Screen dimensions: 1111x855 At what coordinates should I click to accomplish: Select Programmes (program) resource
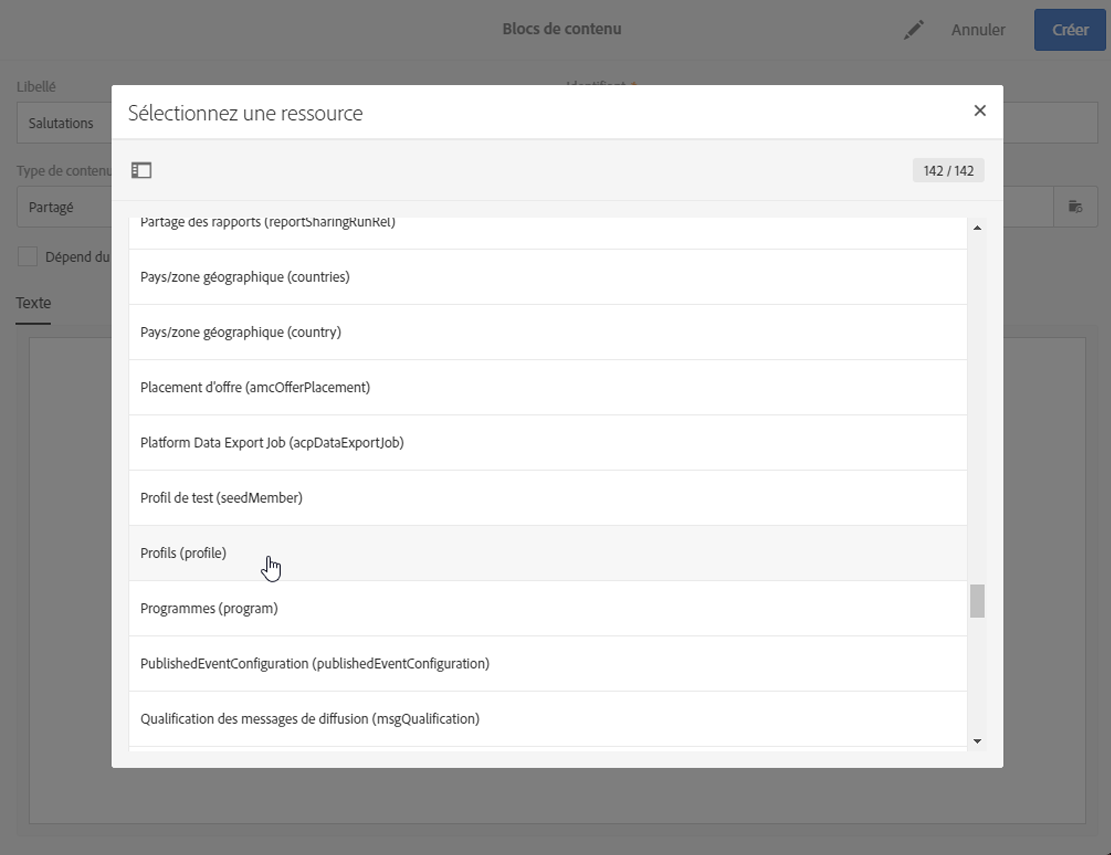click(209, 608)
